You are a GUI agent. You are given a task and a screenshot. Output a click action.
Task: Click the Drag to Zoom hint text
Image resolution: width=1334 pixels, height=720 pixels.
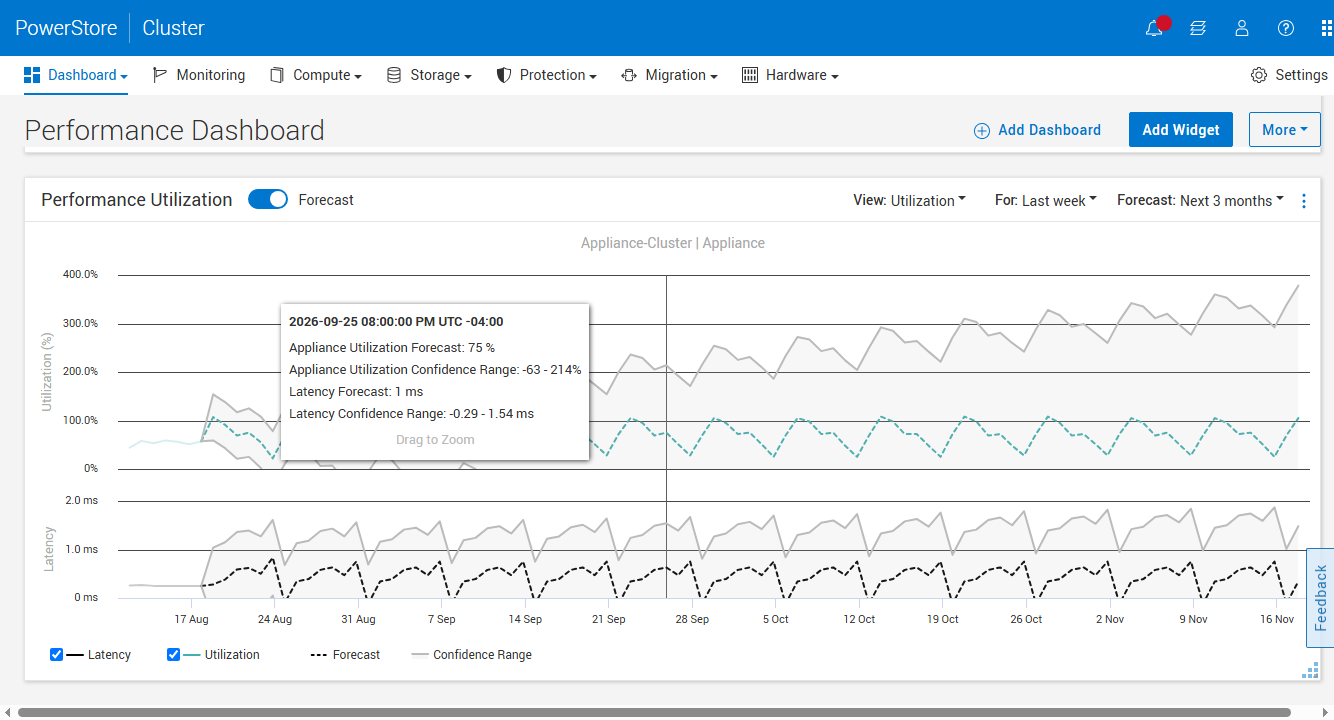tap(435, 440)
